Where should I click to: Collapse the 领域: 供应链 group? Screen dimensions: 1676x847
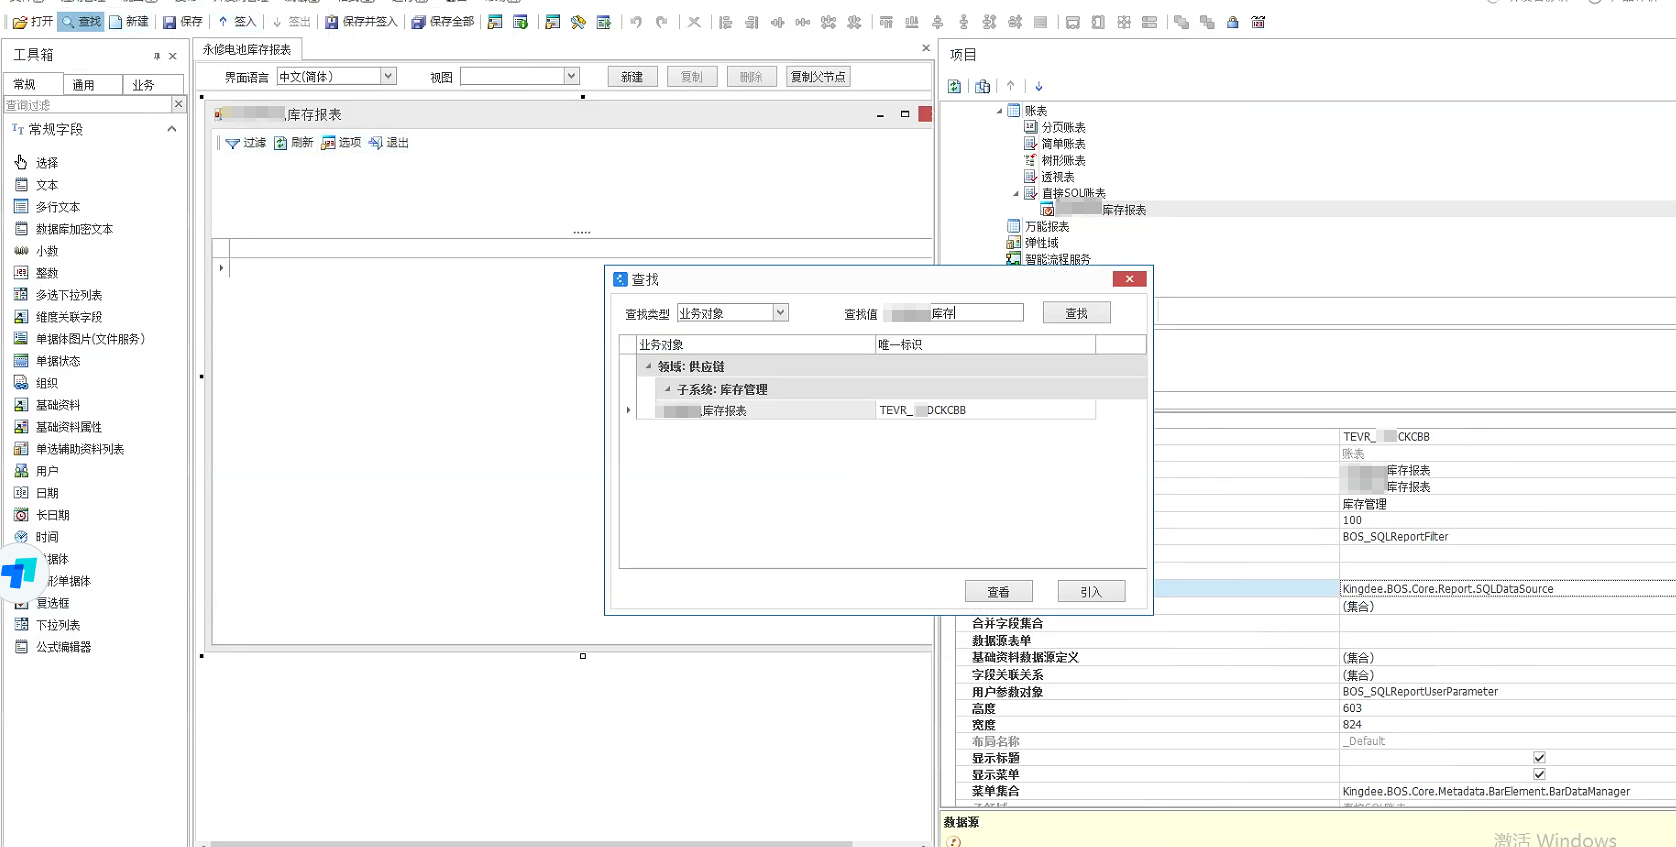point(648,366)
